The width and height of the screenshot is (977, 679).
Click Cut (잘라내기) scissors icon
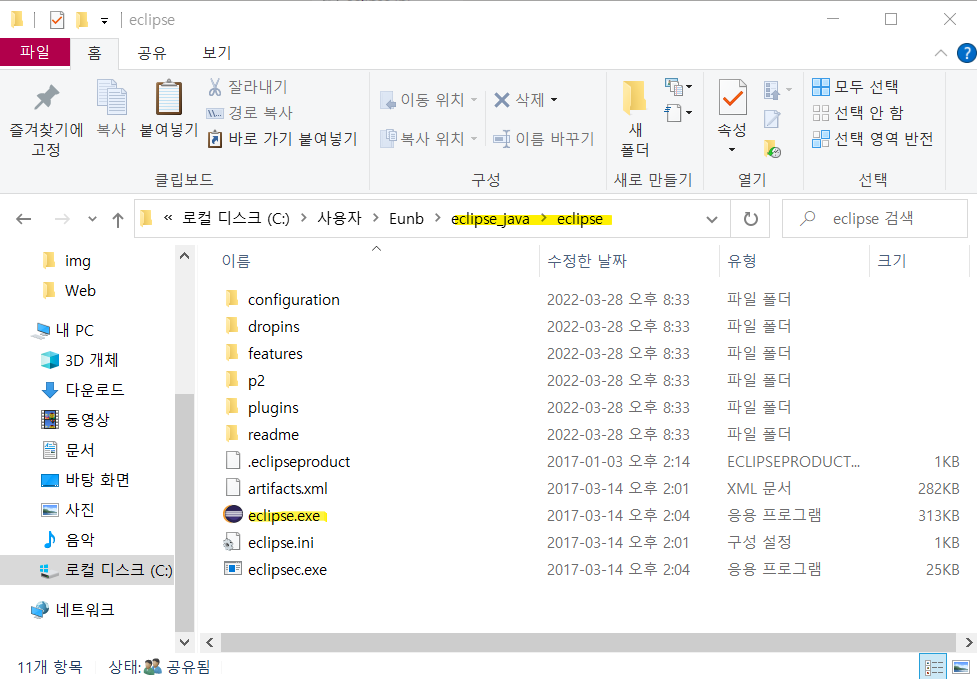[x=214, y=87]
